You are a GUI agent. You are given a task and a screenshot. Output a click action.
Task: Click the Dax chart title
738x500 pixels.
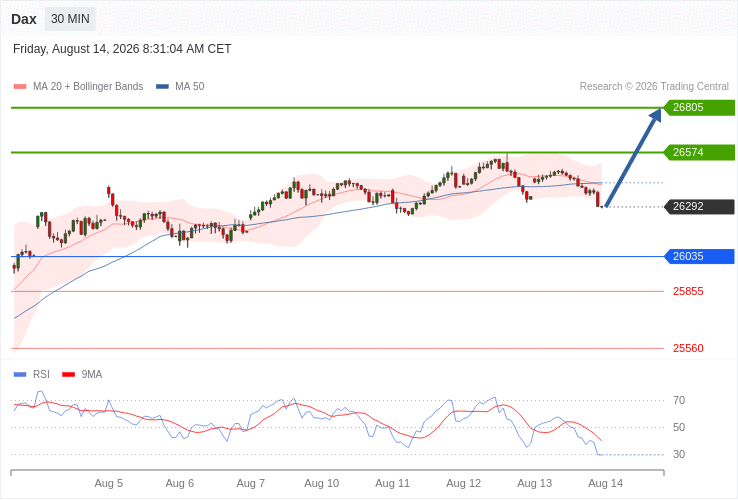[24, 19]
